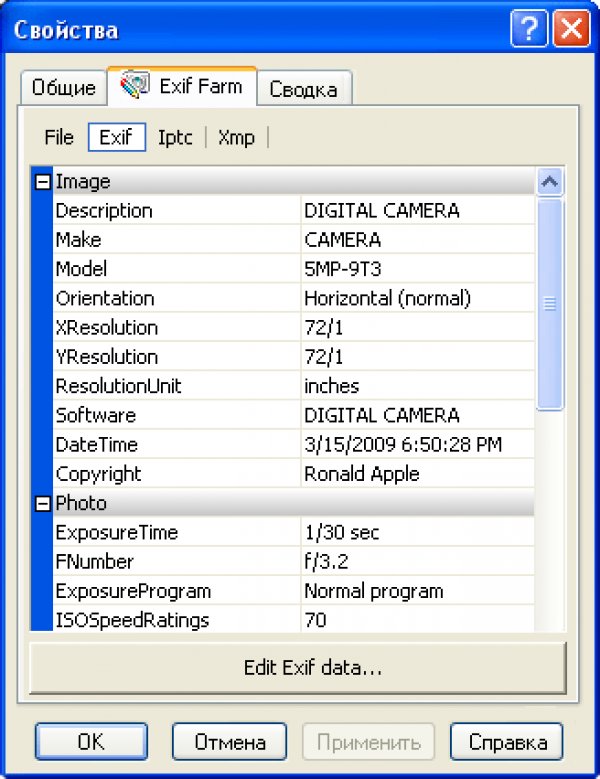Open the File sub-tab
Viewport: 600px width, 779px height.
pos(59,138)
